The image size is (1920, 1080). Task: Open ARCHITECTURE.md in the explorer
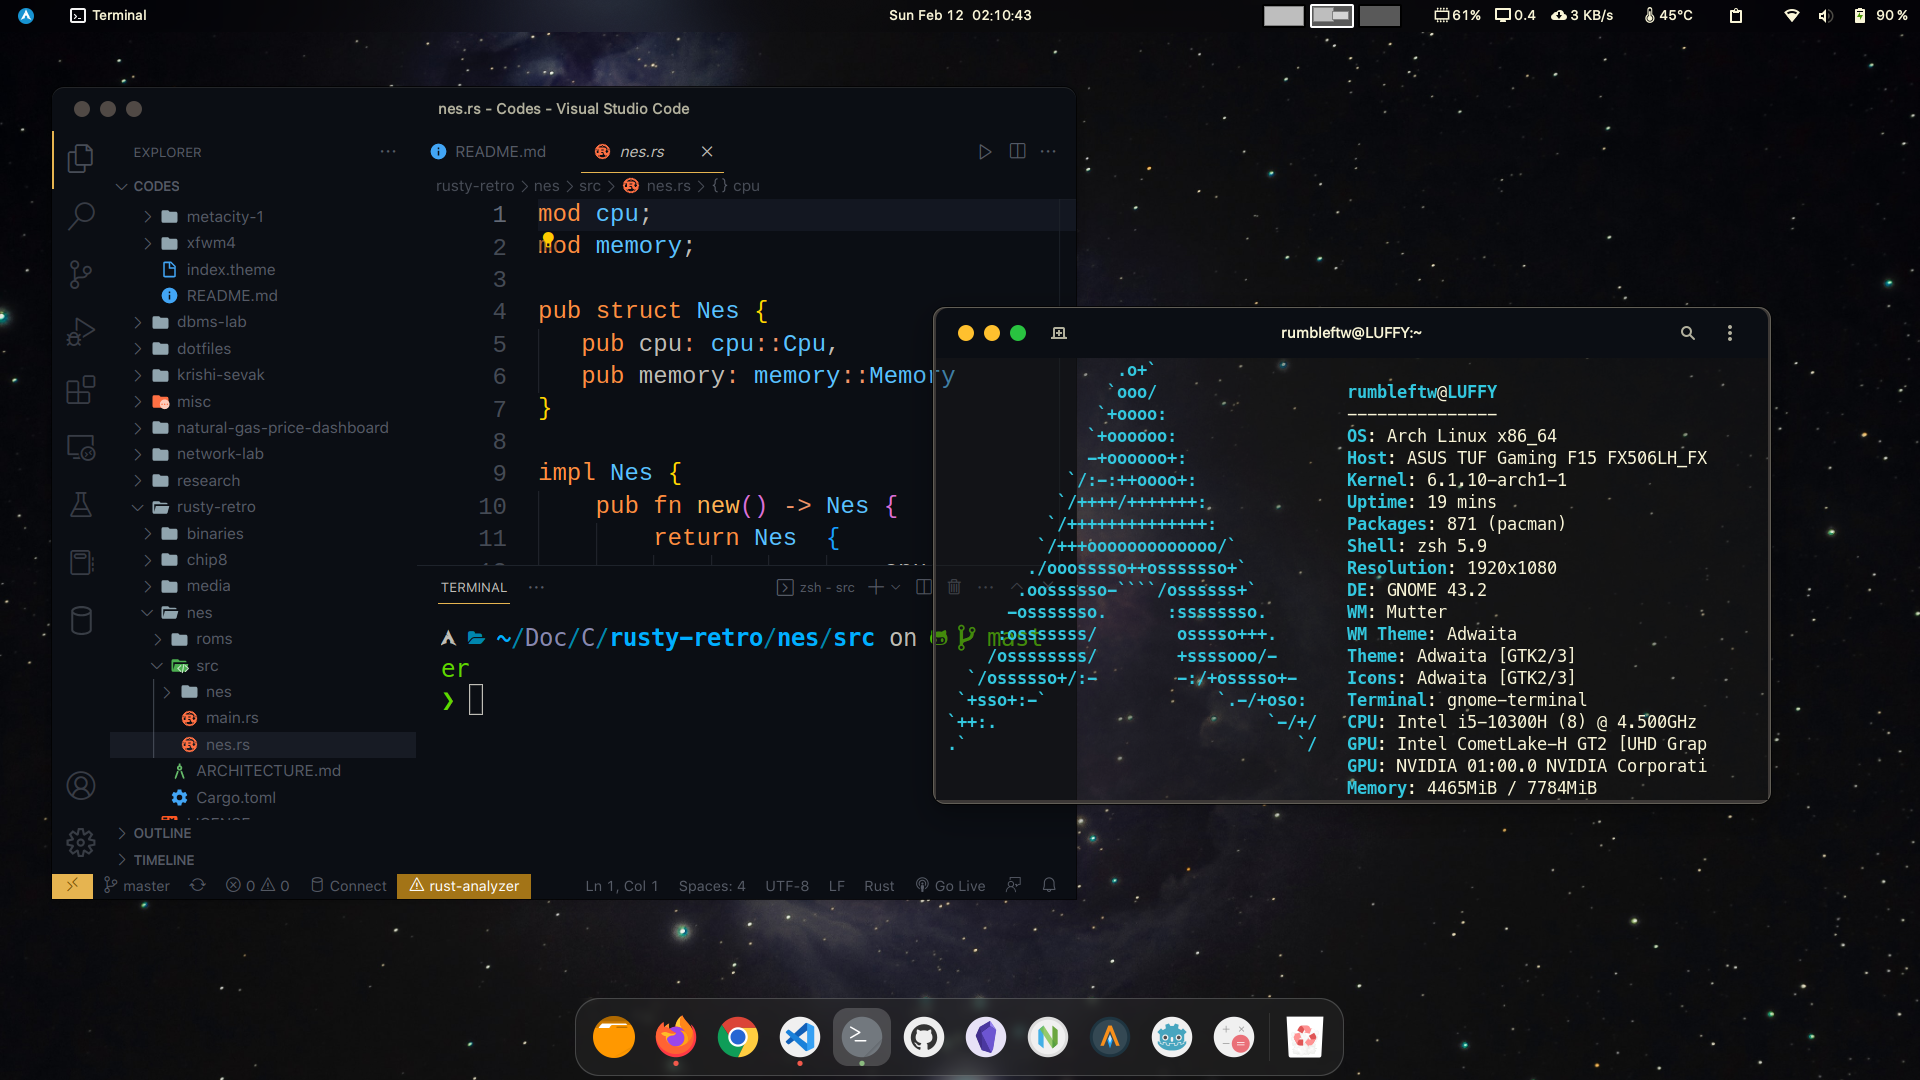point(268,771)
